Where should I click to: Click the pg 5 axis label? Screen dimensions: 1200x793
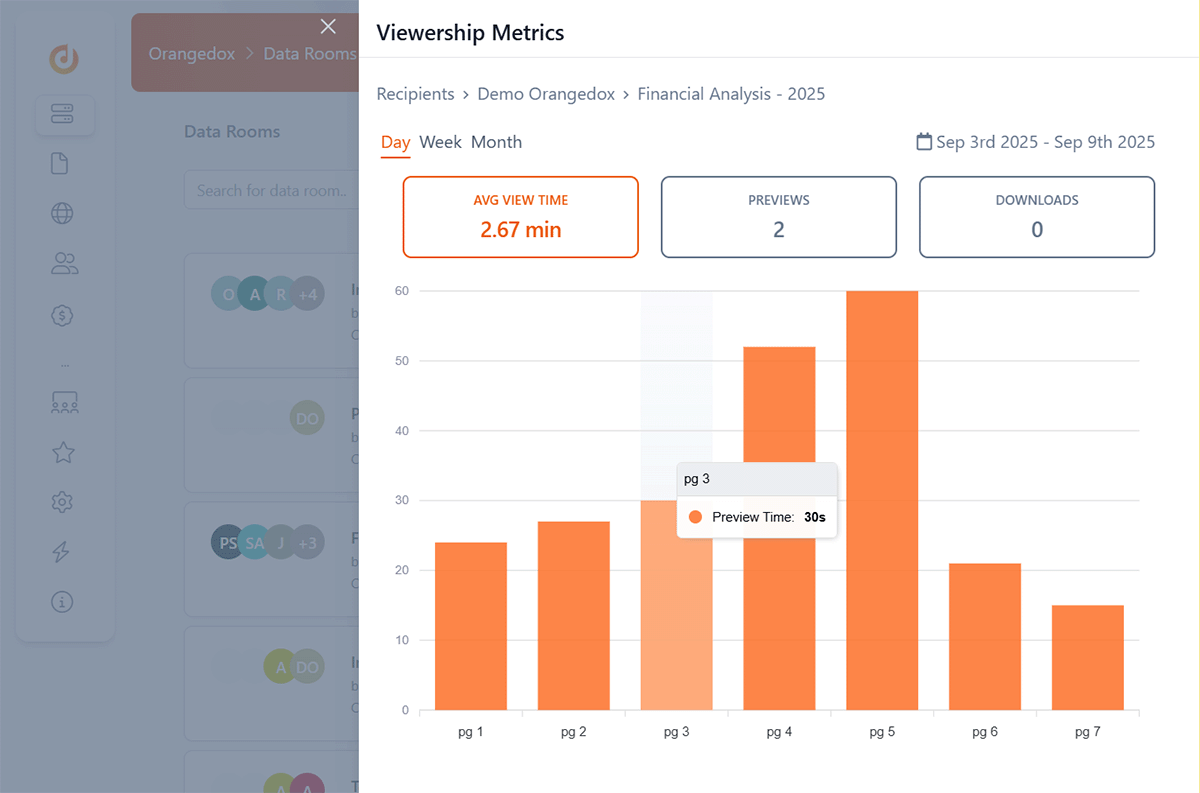pyautogui.click(x=882, y=732)
